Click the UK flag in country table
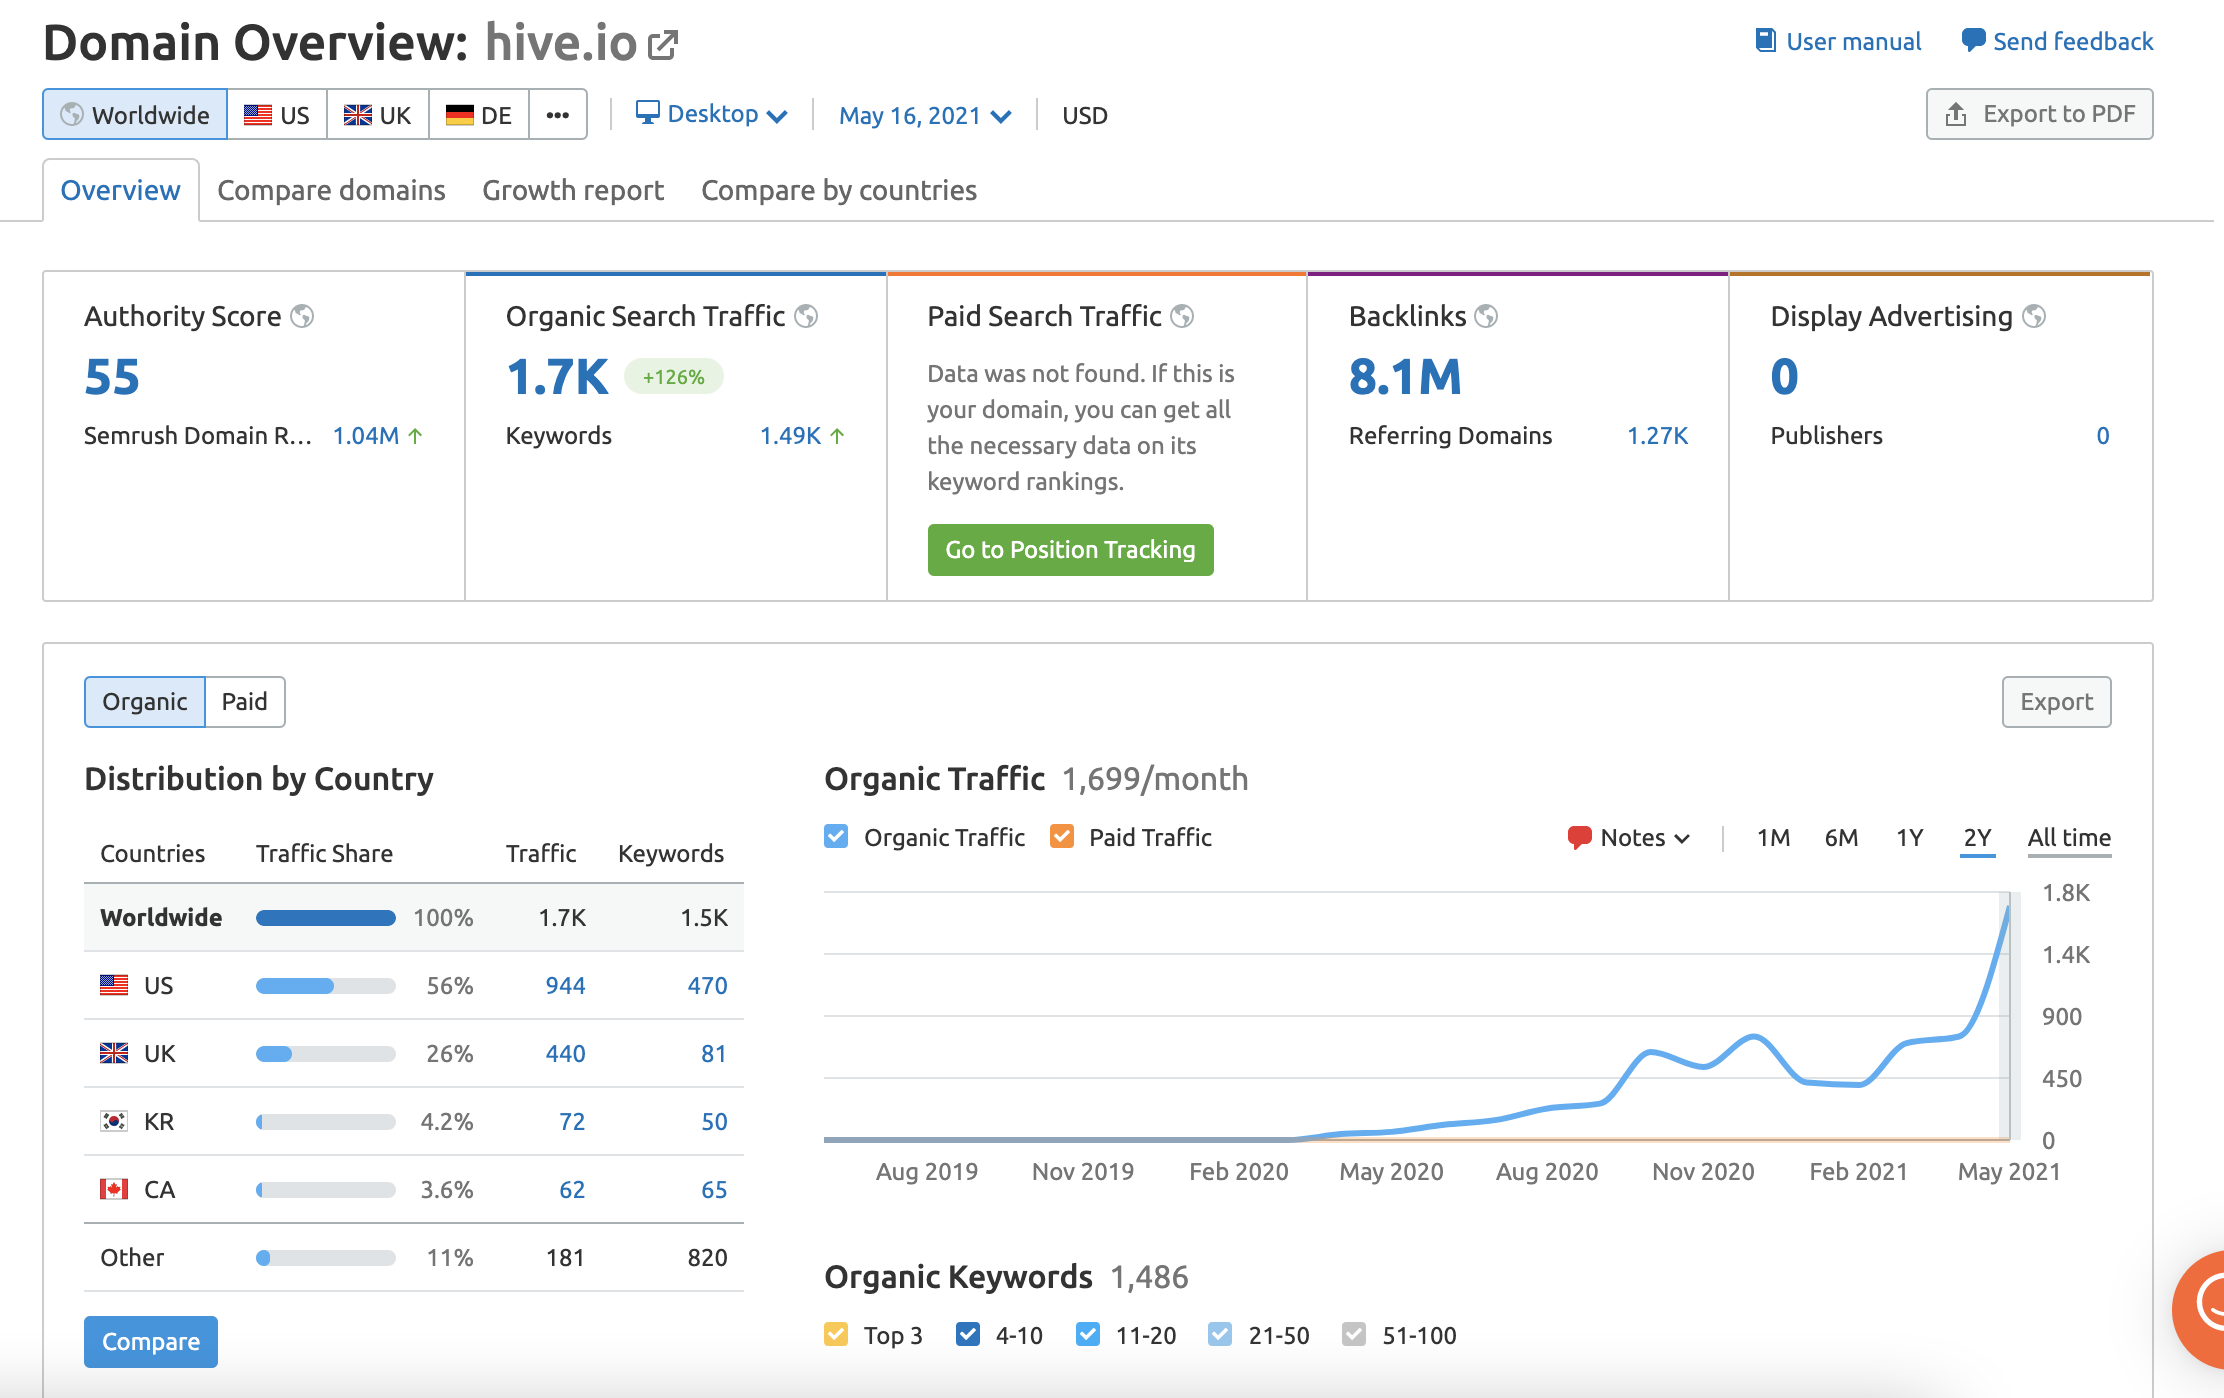Viewport: 2224px width, 1398px height. (114, 1053)
